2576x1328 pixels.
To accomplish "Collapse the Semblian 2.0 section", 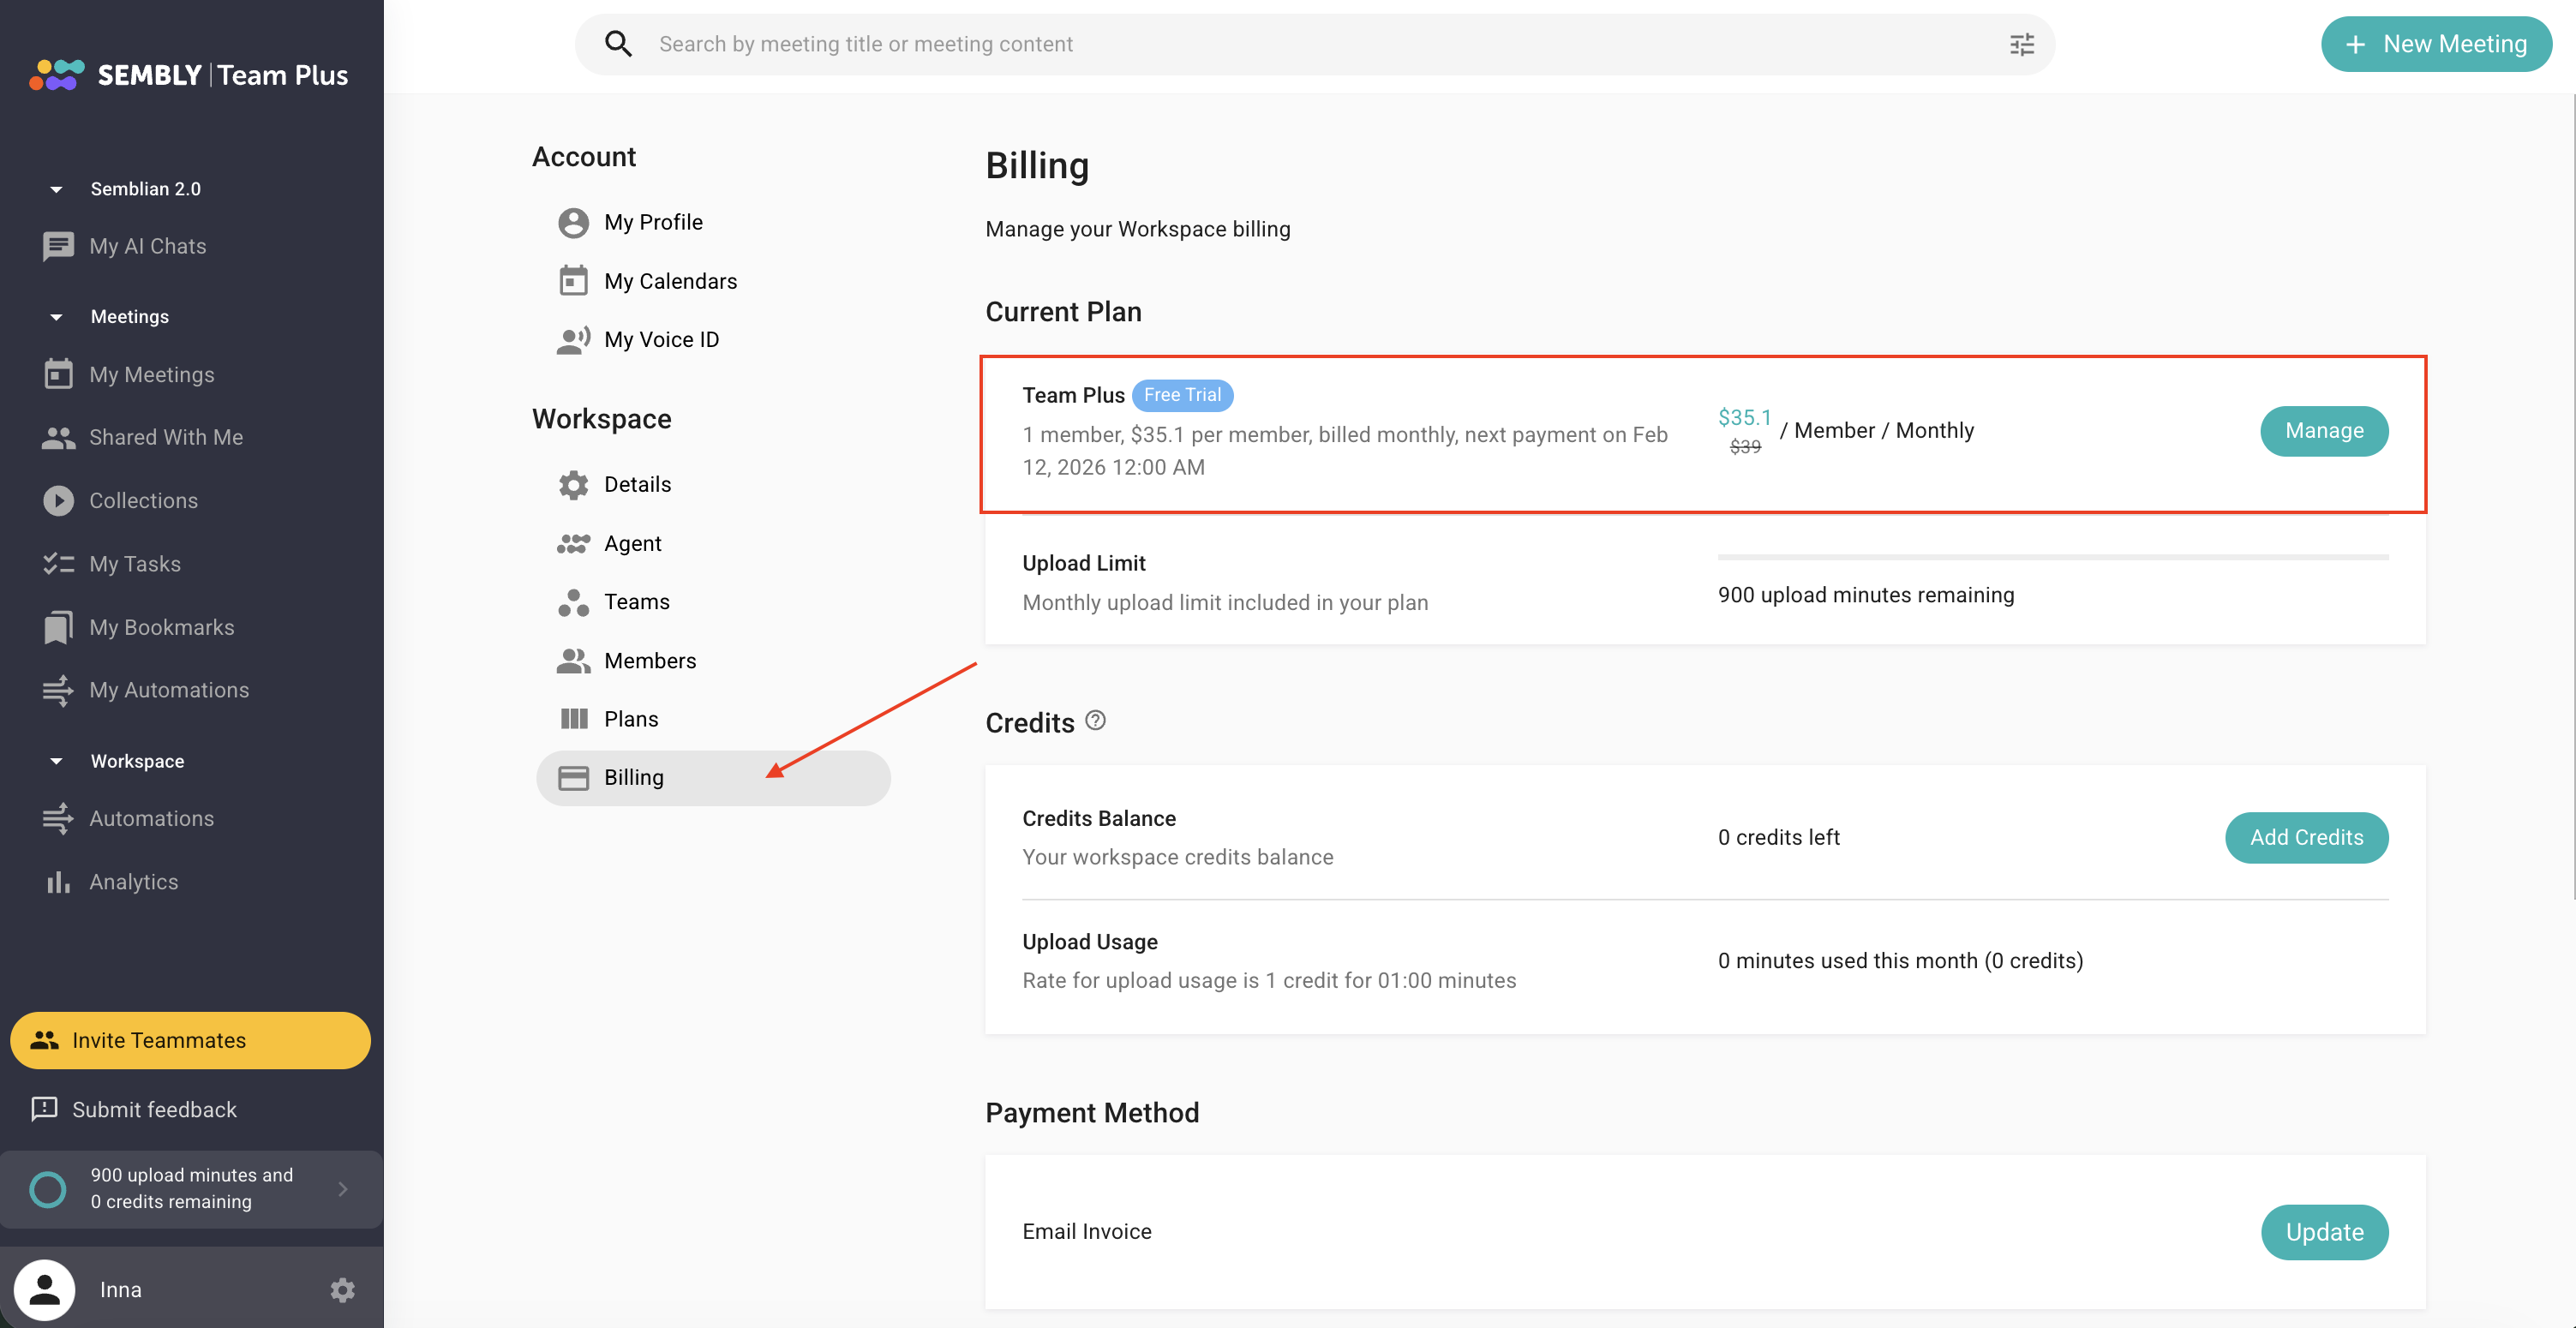I will pos(56,189).
